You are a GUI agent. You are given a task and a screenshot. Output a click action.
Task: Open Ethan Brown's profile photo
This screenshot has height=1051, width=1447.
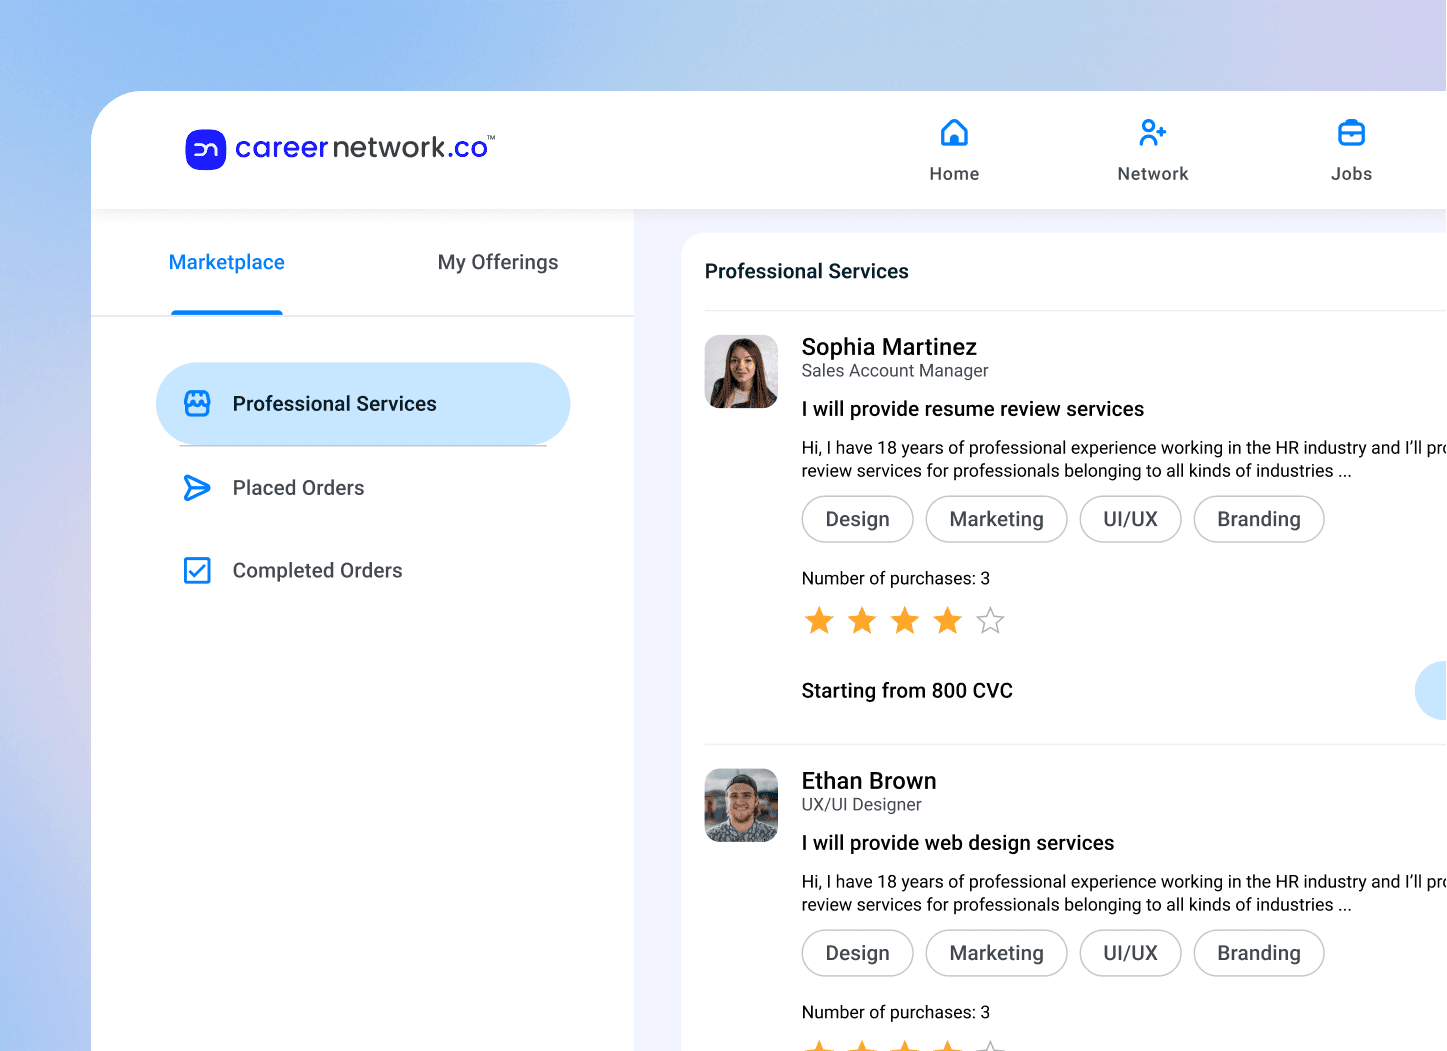pos(741,805)
